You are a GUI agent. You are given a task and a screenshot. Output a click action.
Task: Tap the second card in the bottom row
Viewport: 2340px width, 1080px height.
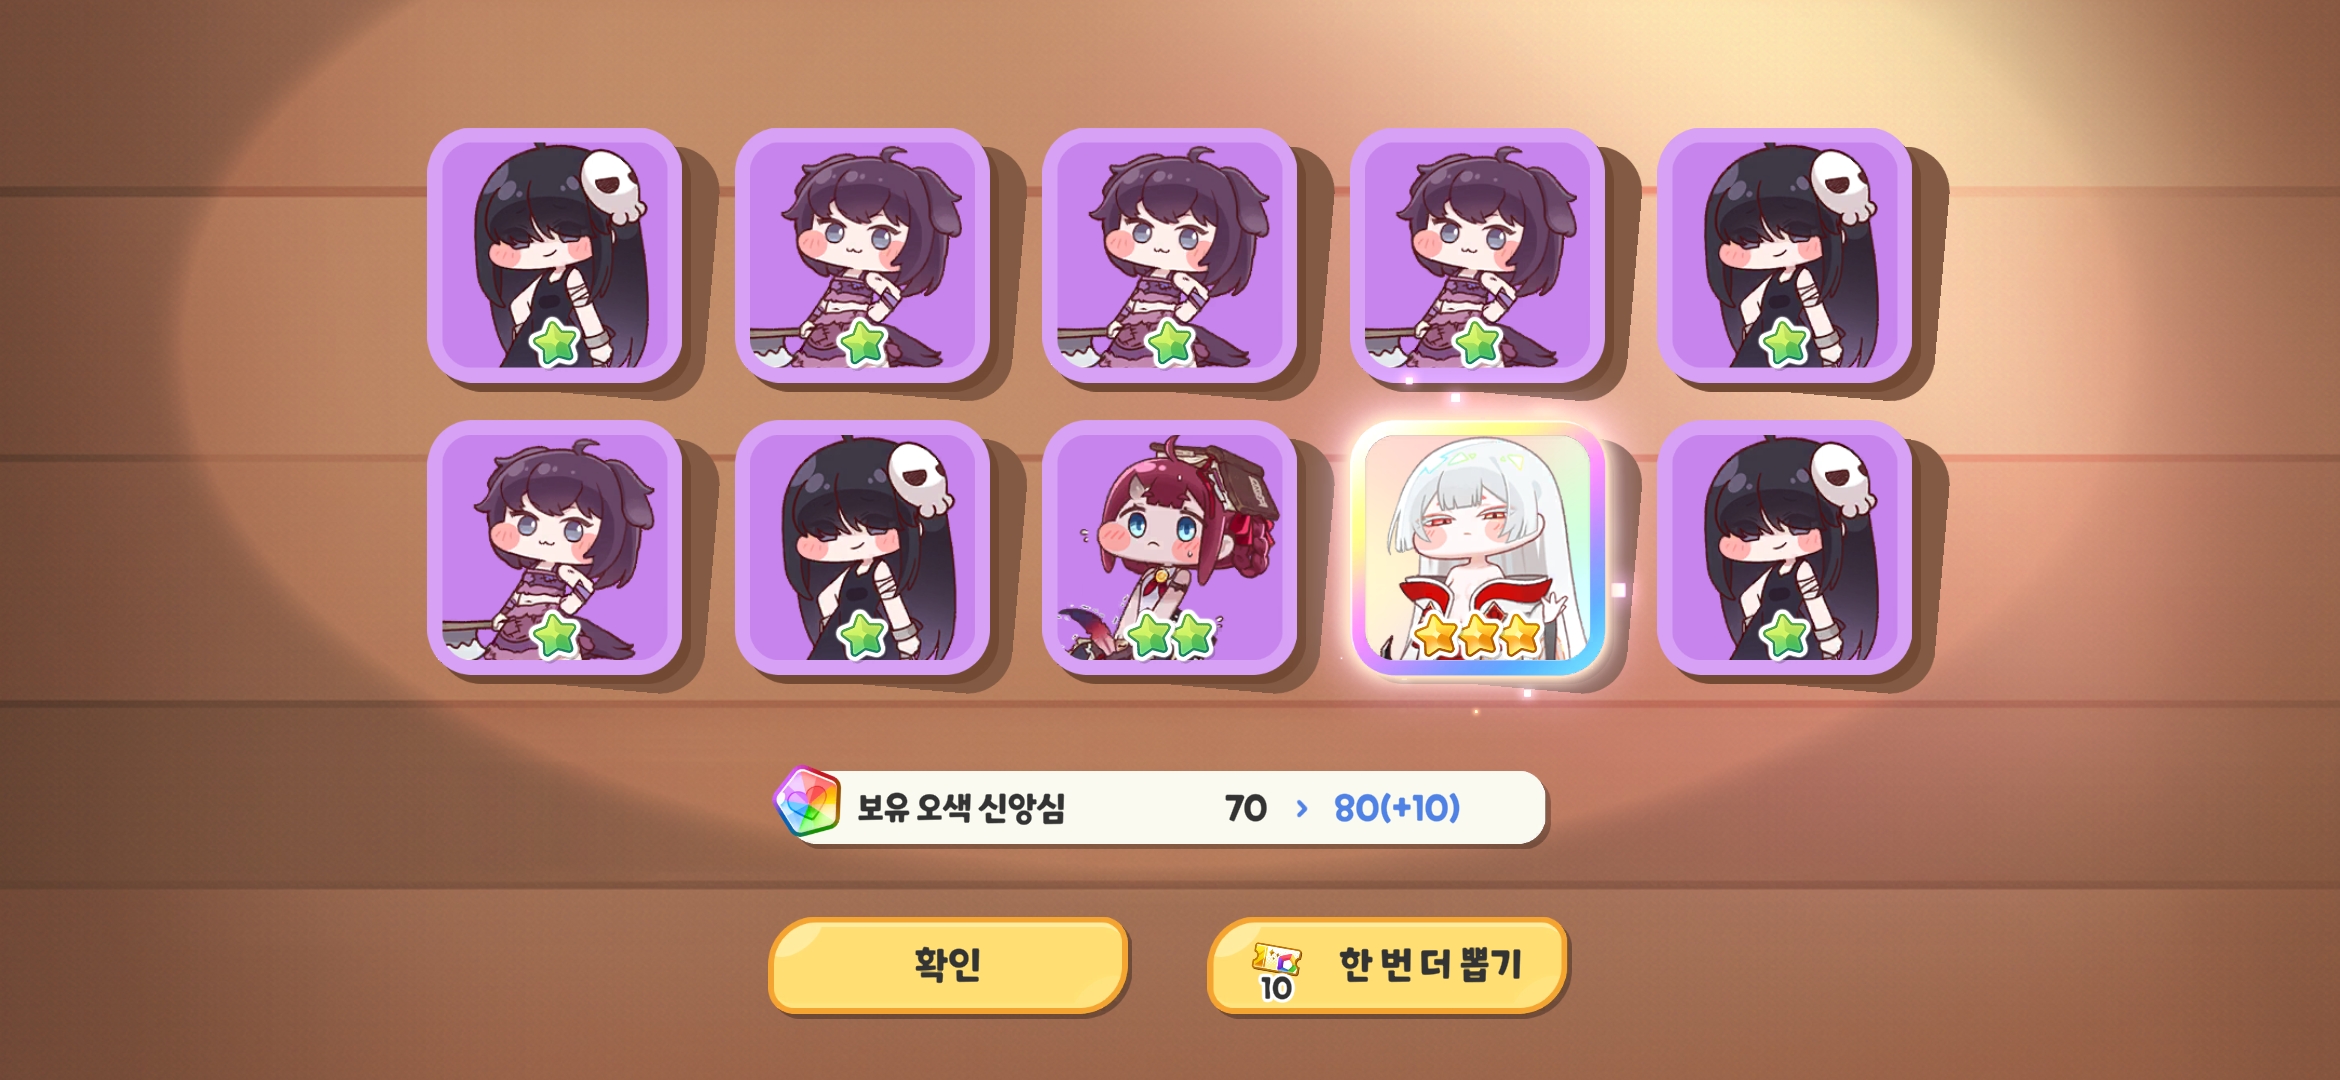coord(862,548)
